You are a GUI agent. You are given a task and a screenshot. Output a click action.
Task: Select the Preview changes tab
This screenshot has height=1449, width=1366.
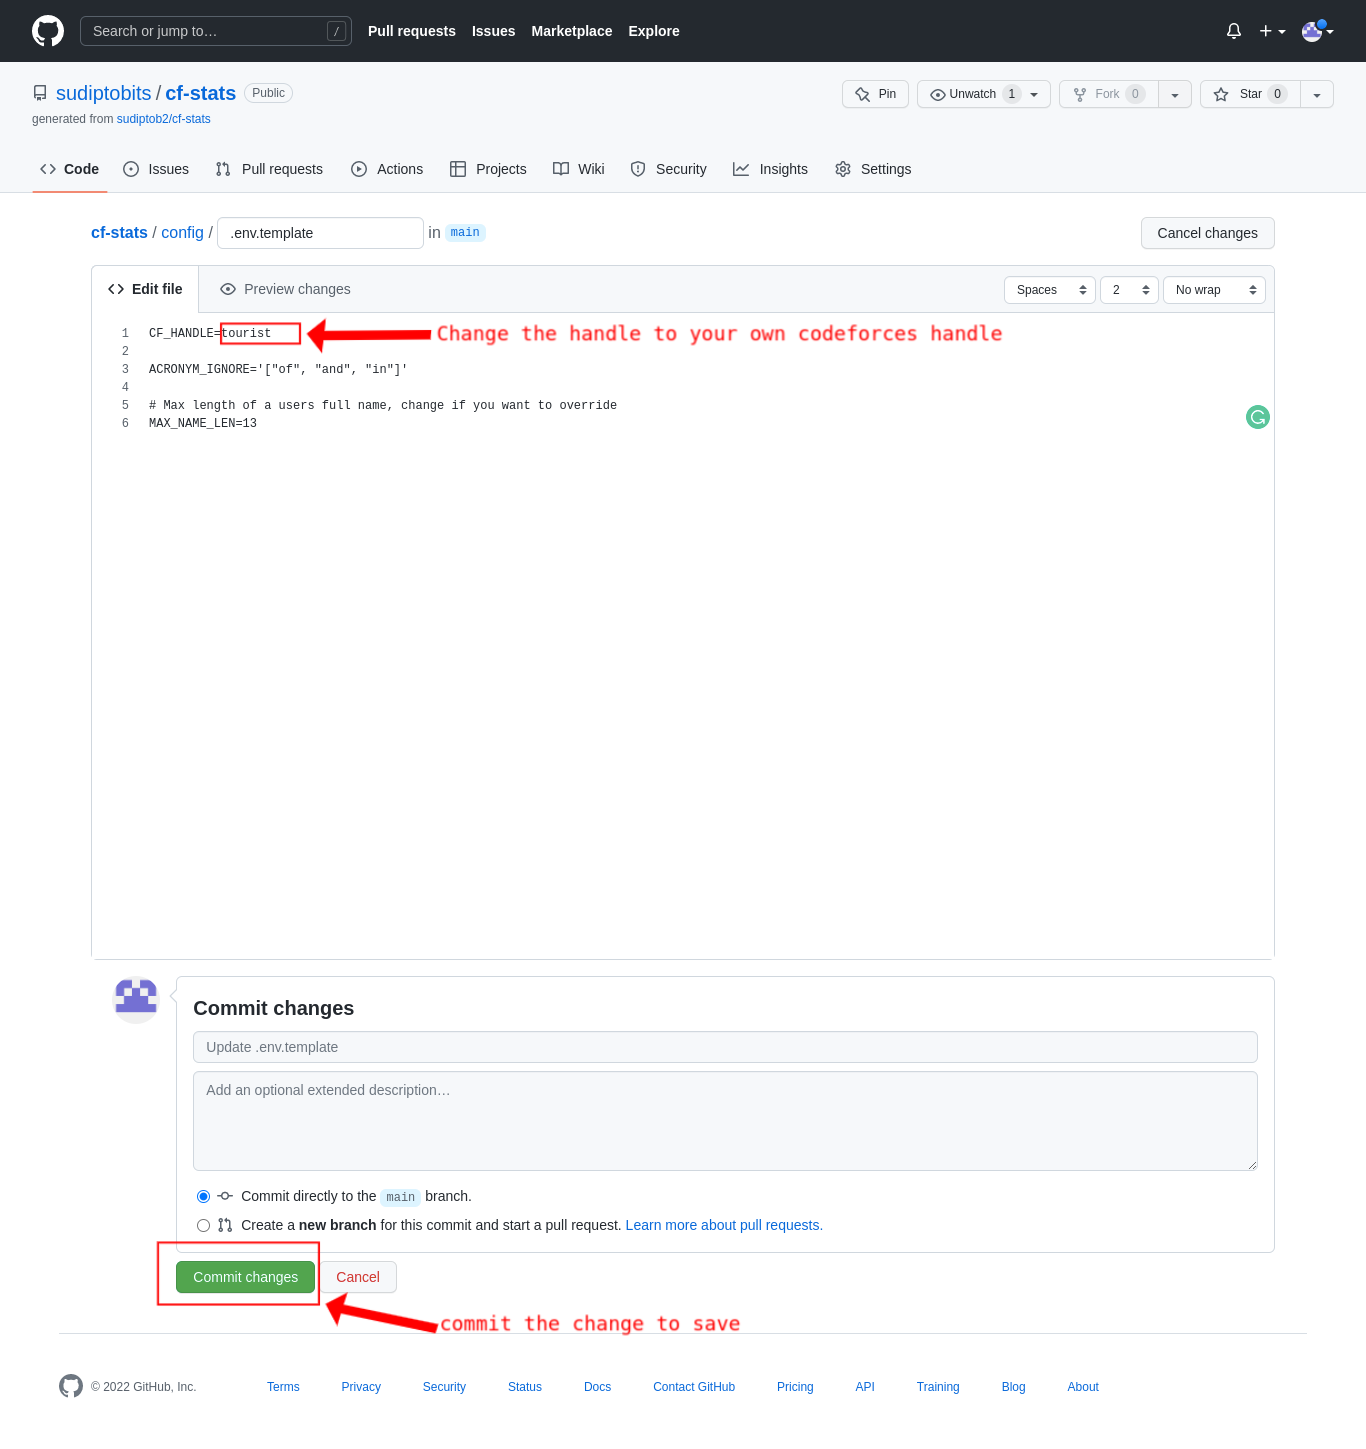point(285,289)
